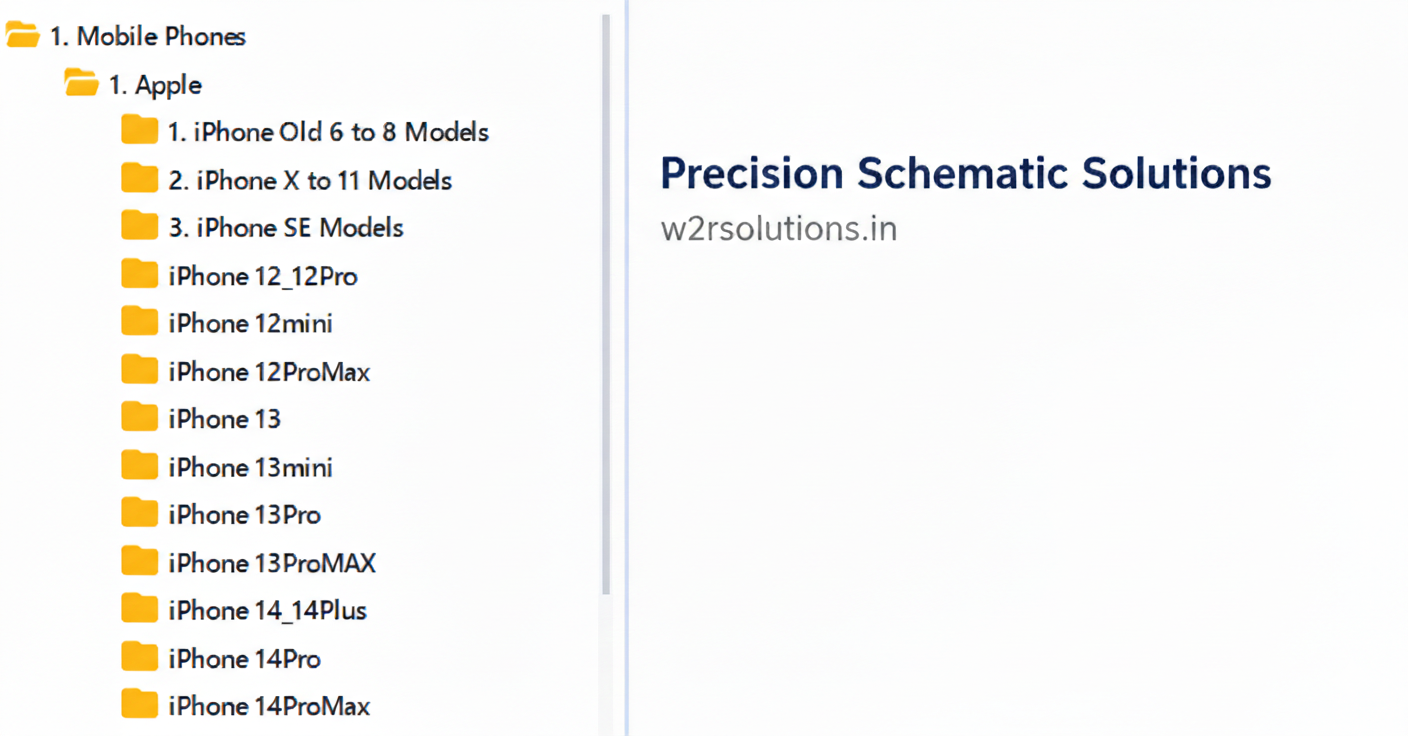Viewport: 1408px width, 736px height.
Task: Select the iPhone 13mini folder label
Action: (x=250, y=467)
